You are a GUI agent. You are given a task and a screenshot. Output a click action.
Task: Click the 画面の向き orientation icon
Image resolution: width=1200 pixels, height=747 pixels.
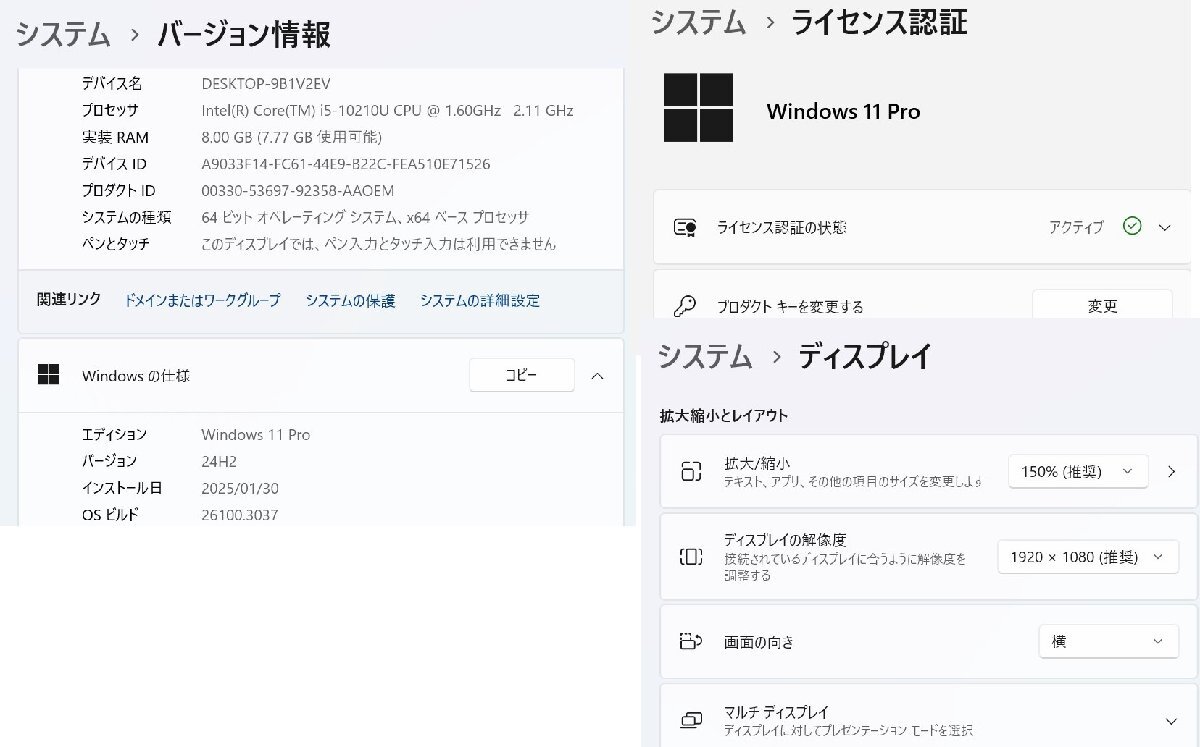(691, 642)
